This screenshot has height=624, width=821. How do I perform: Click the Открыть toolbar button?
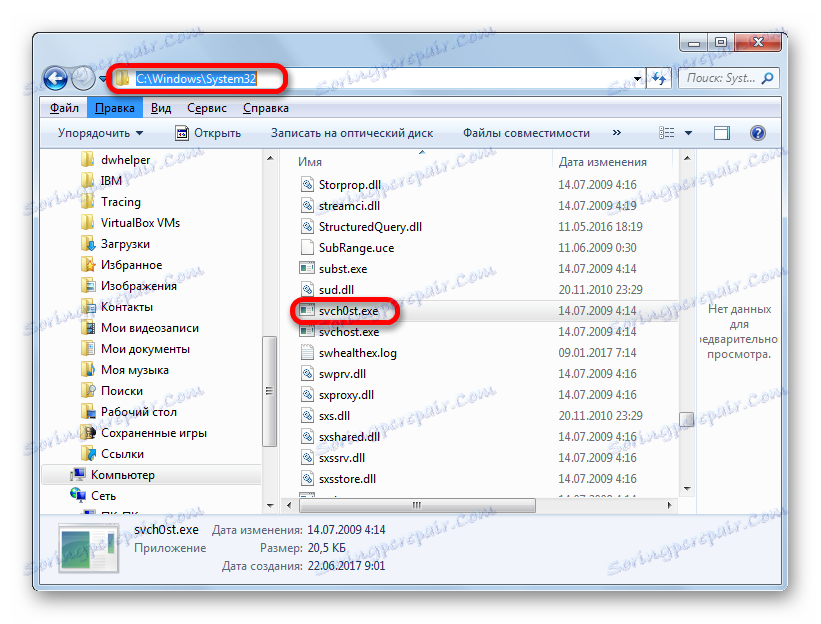208,133
